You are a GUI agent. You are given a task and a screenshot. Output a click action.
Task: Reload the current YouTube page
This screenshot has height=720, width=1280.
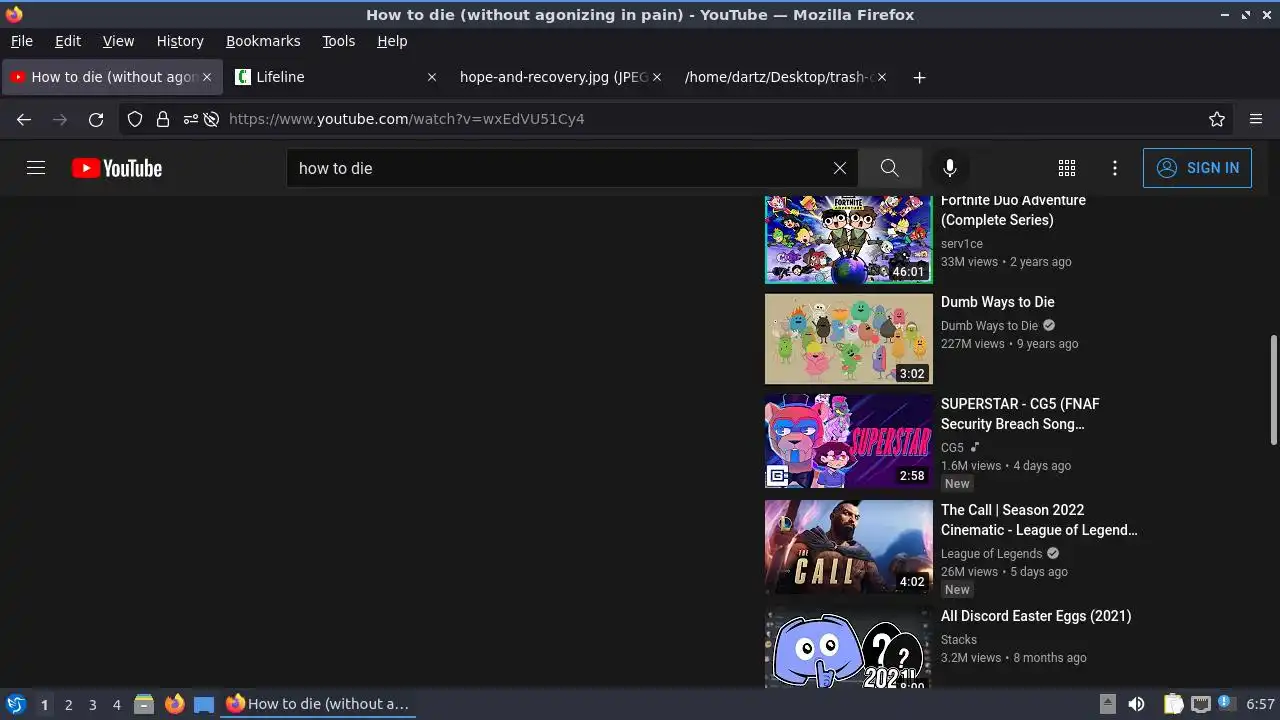96,119
